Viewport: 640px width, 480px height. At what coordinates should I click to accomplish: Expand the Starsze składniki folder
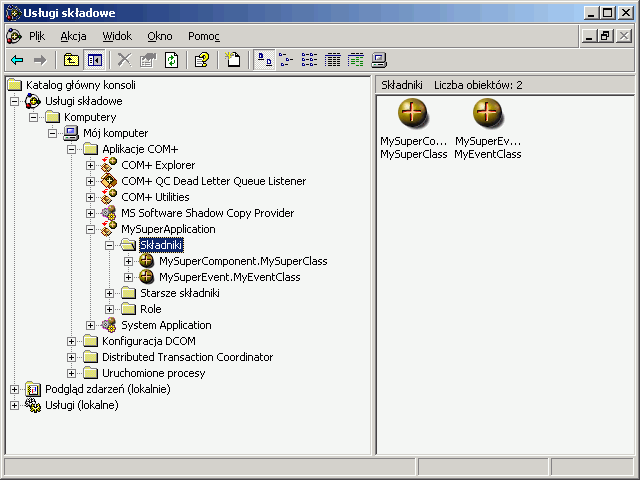pyautogui.click(x=109, y=293)
